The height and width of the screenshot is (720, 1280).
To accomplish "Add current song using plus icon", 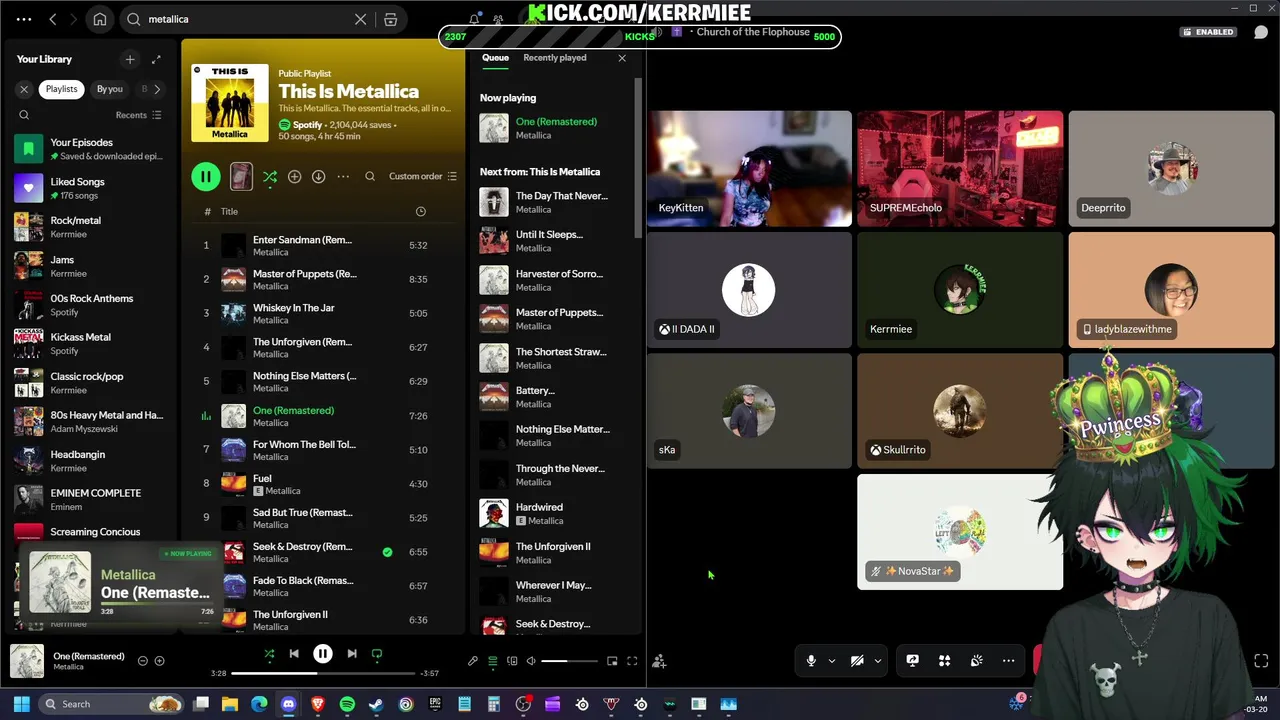I will [159, 661].
